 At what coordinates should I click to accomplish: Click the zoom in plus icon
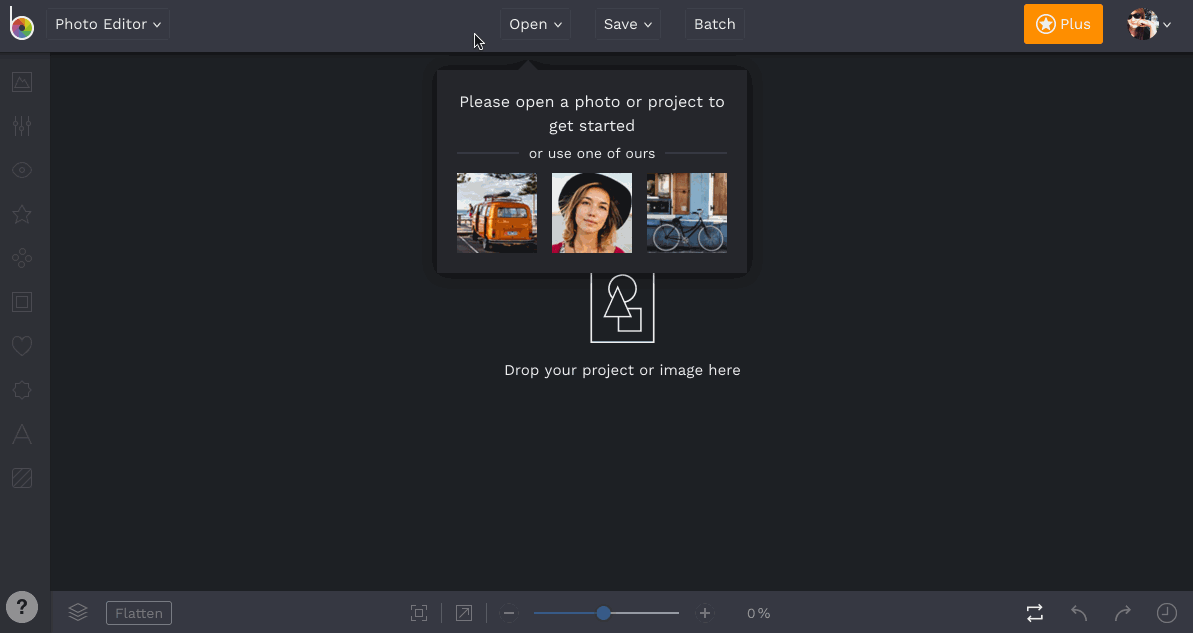point(705,613)
